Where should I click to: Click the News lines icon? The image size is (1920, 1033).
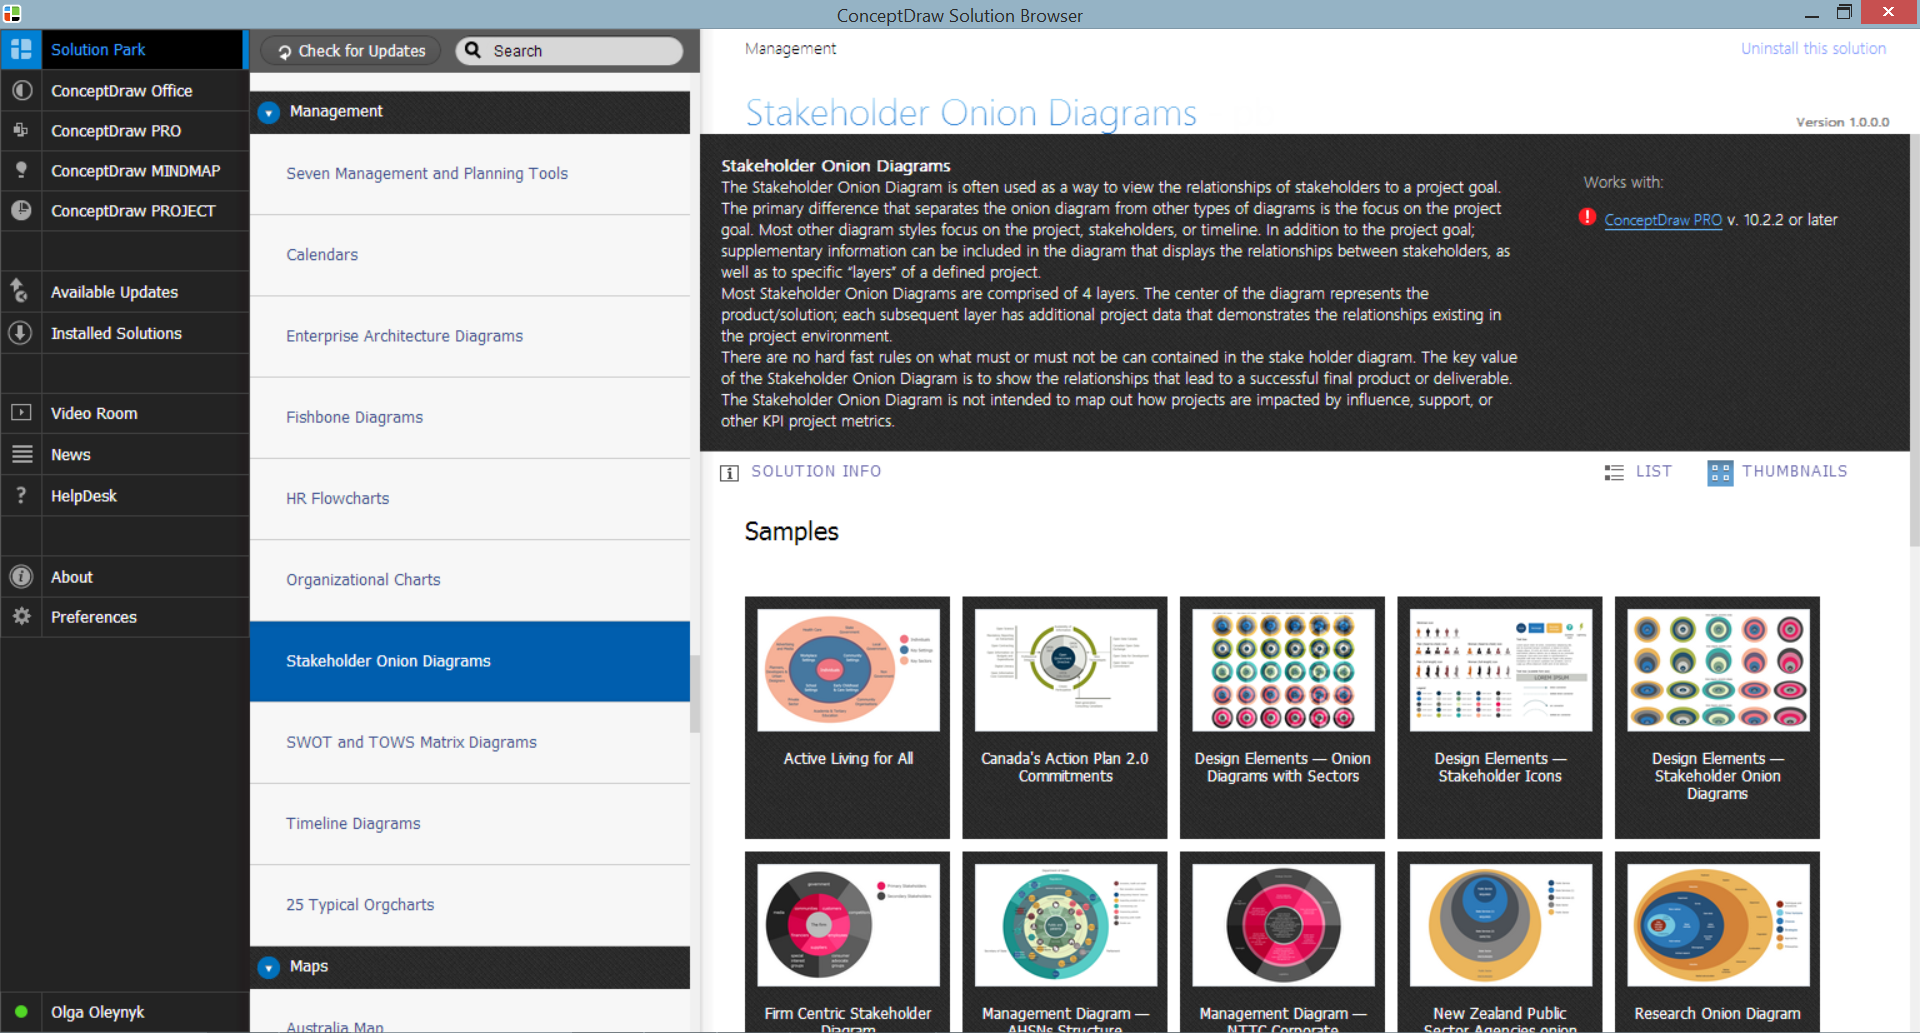[21, 453]
